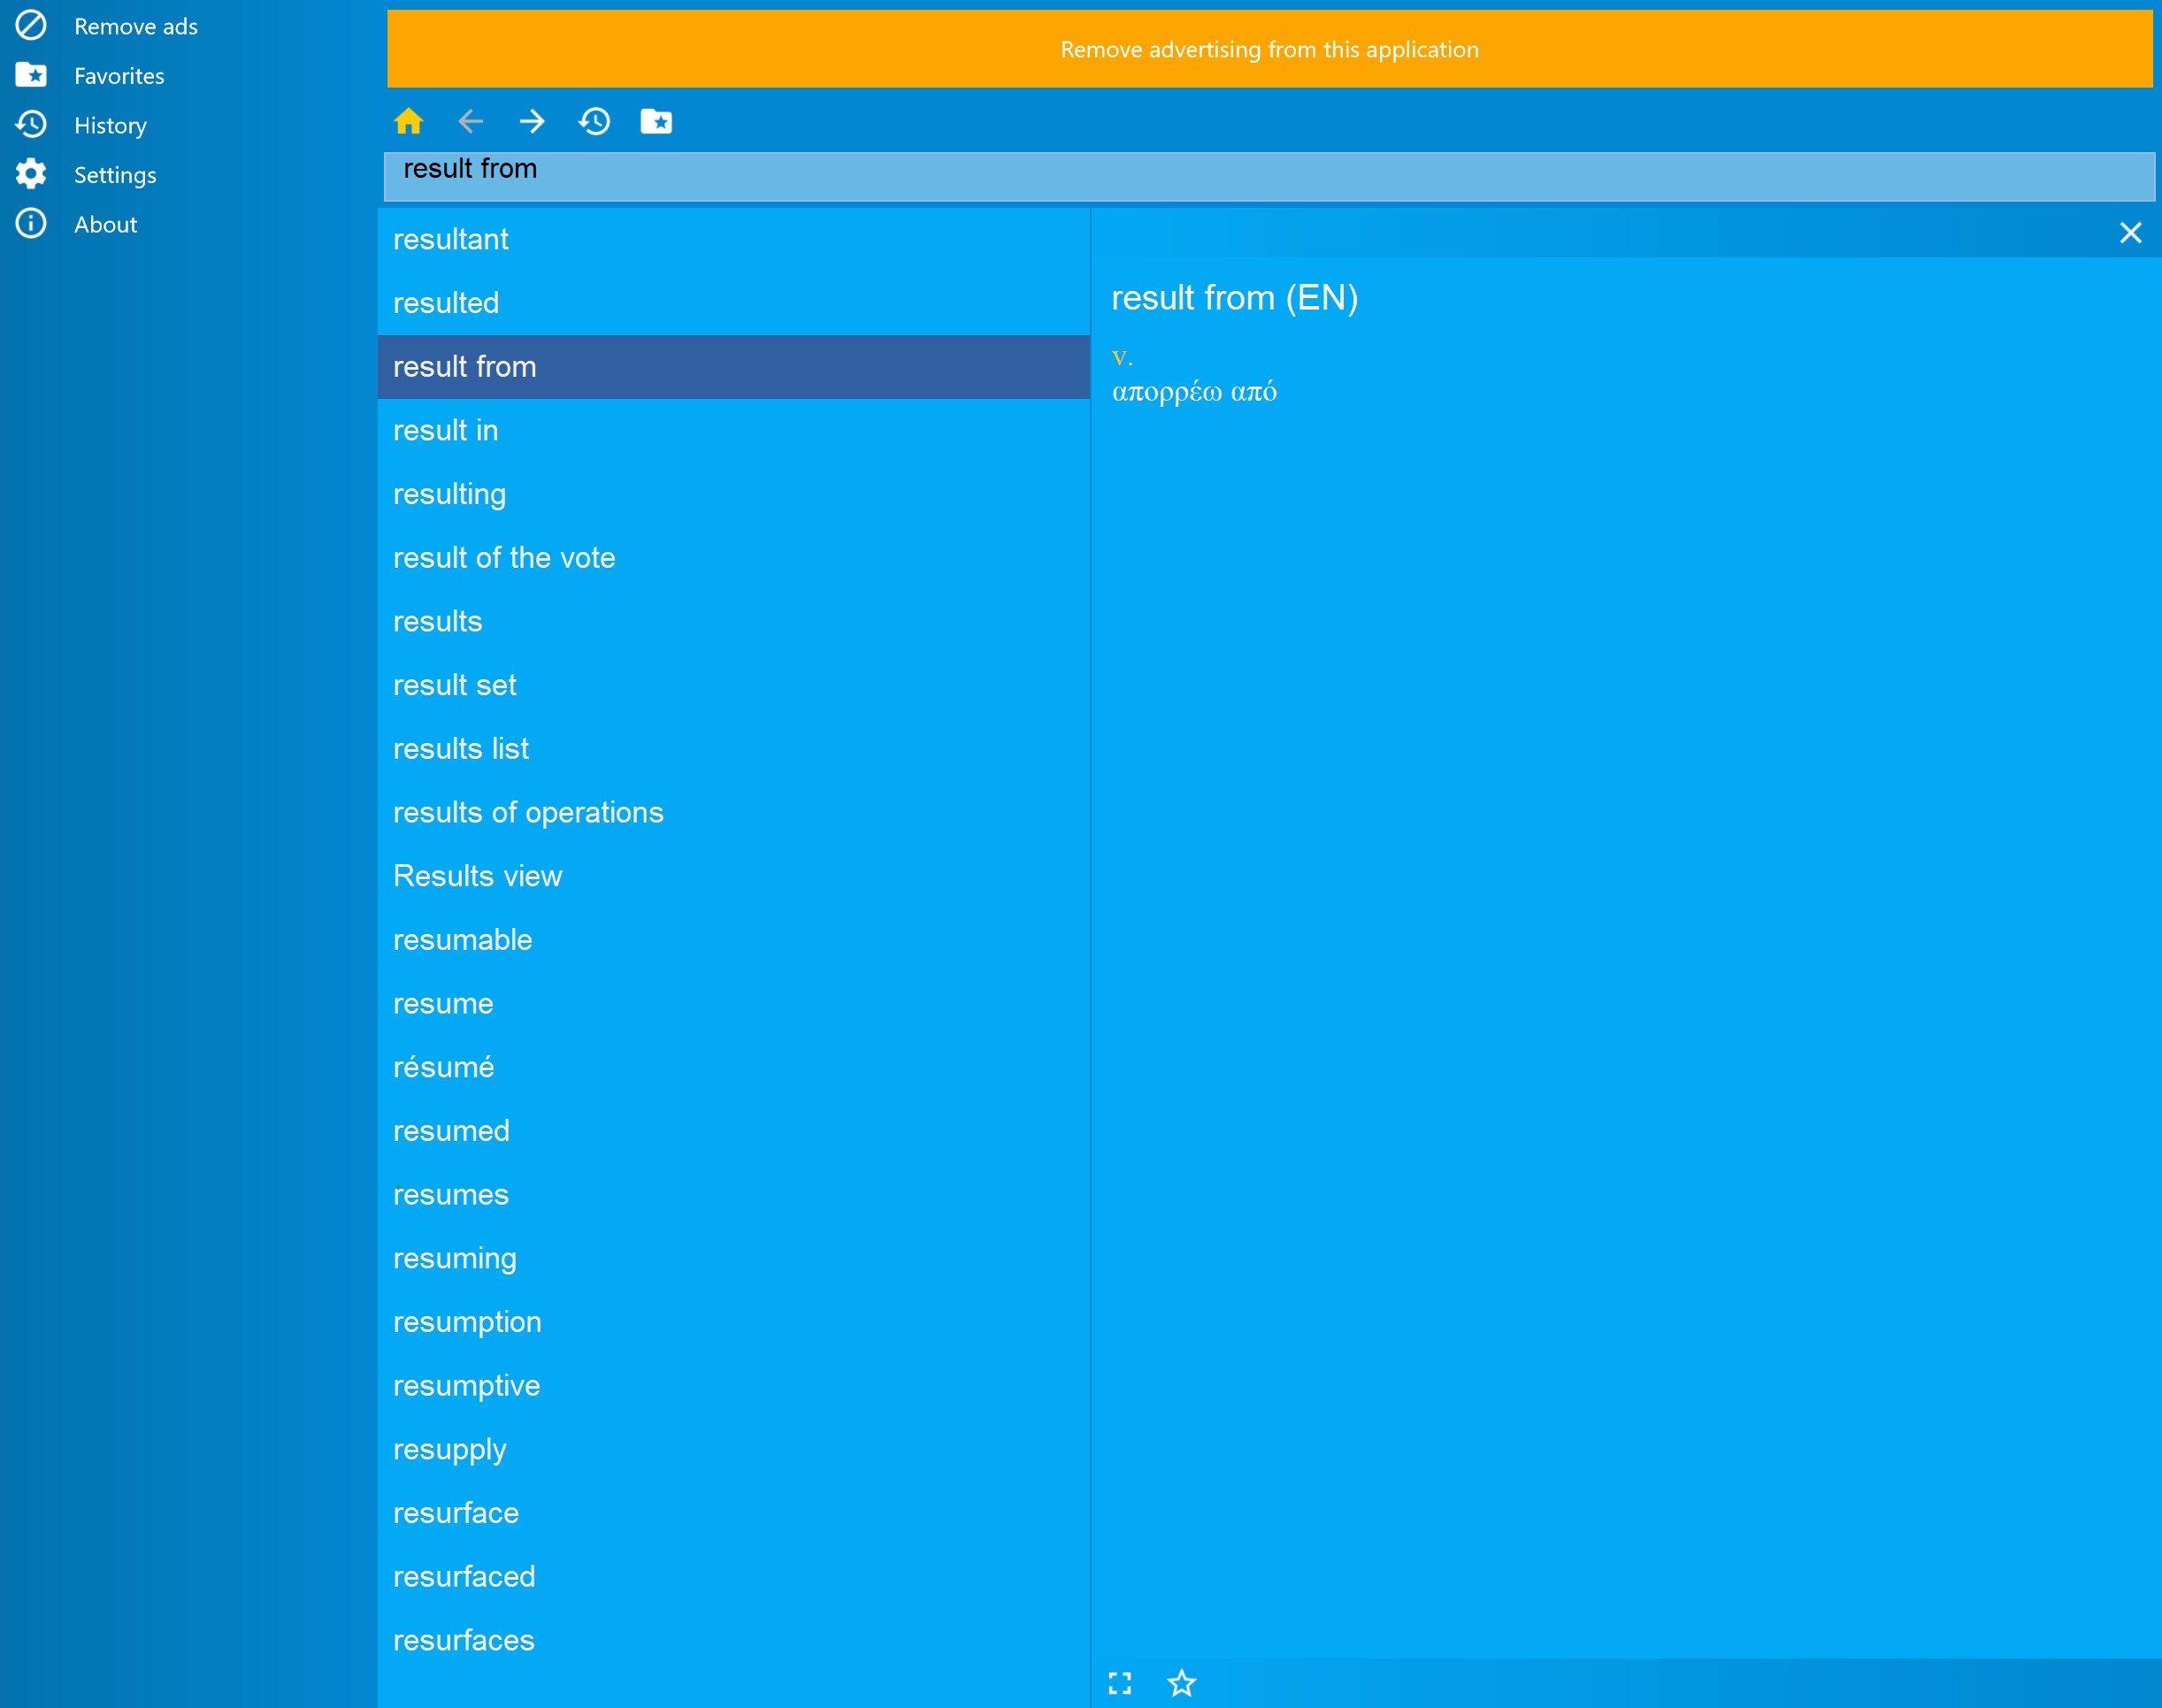
Task: Click the Remove advertising orange banner
Action: pos(1269,49)
